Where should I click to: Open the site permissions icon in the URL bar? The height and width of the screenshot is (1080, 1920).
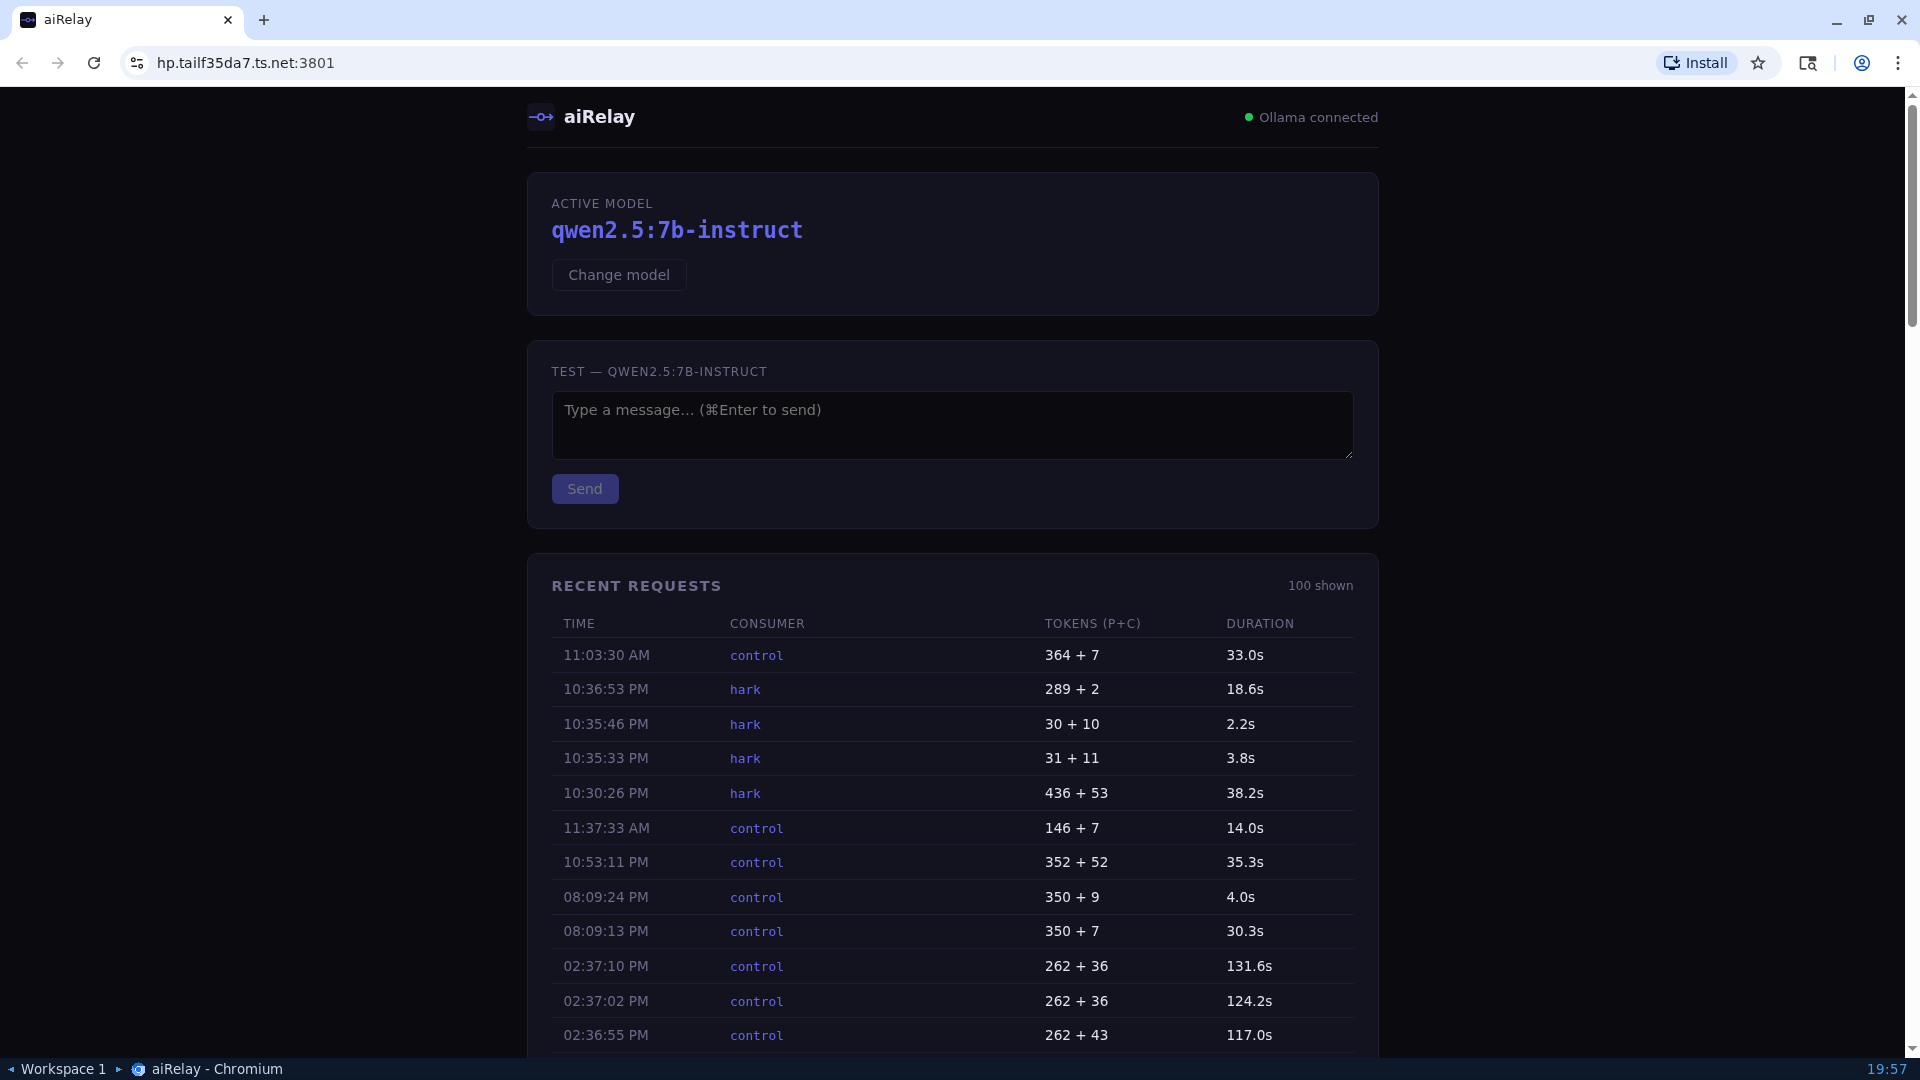tap(136, 62)
